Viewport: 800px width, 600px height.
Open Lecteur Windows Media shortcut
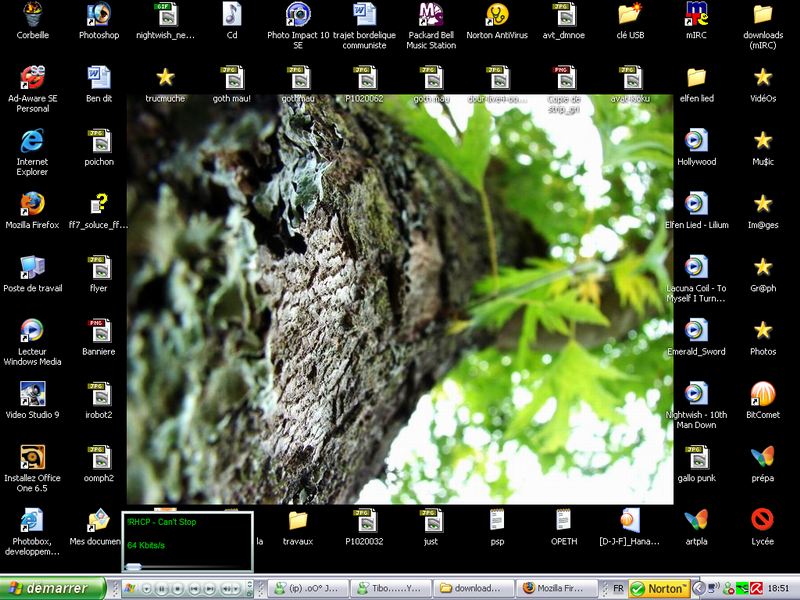32,331
